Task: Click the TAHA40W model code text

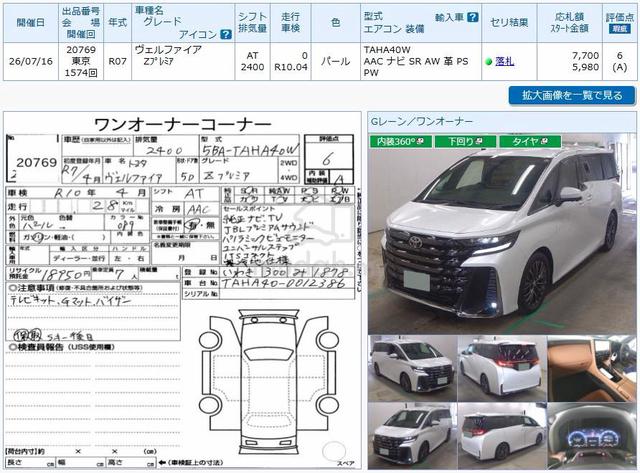Action: pyautogui.click(x=387, y=50)
